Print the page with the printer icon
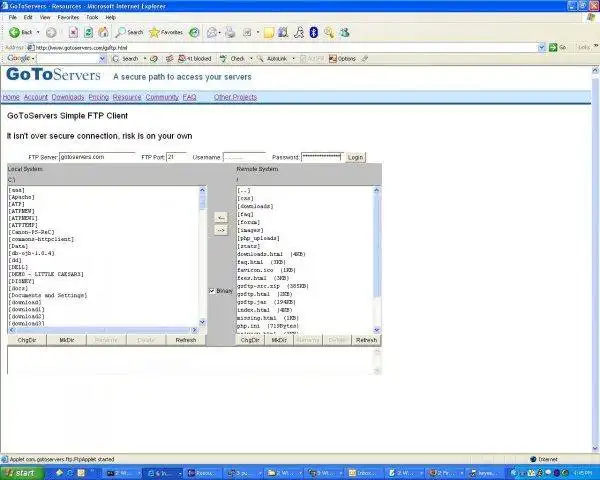 [230, 33]
